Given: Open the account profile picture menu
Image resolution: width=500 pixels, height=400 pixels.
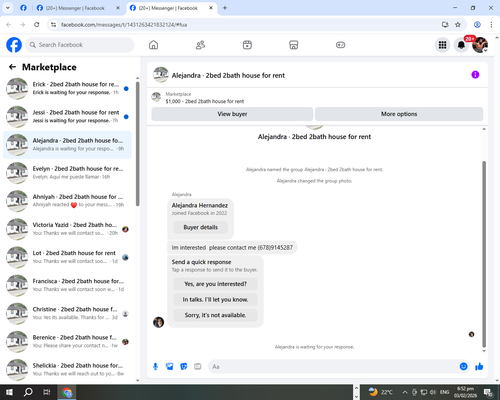Looking at the screenshot, I should [480, 45].
